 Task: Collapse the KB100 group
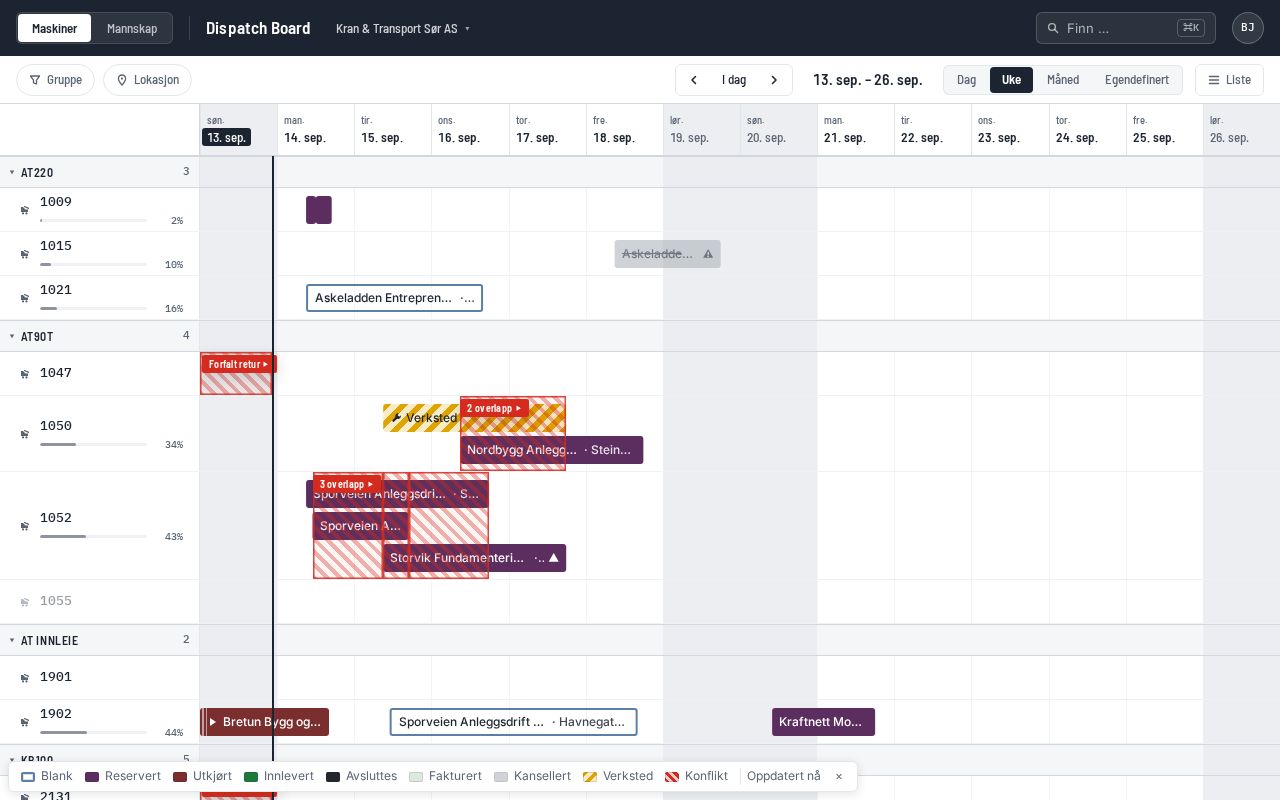[12, 759]
